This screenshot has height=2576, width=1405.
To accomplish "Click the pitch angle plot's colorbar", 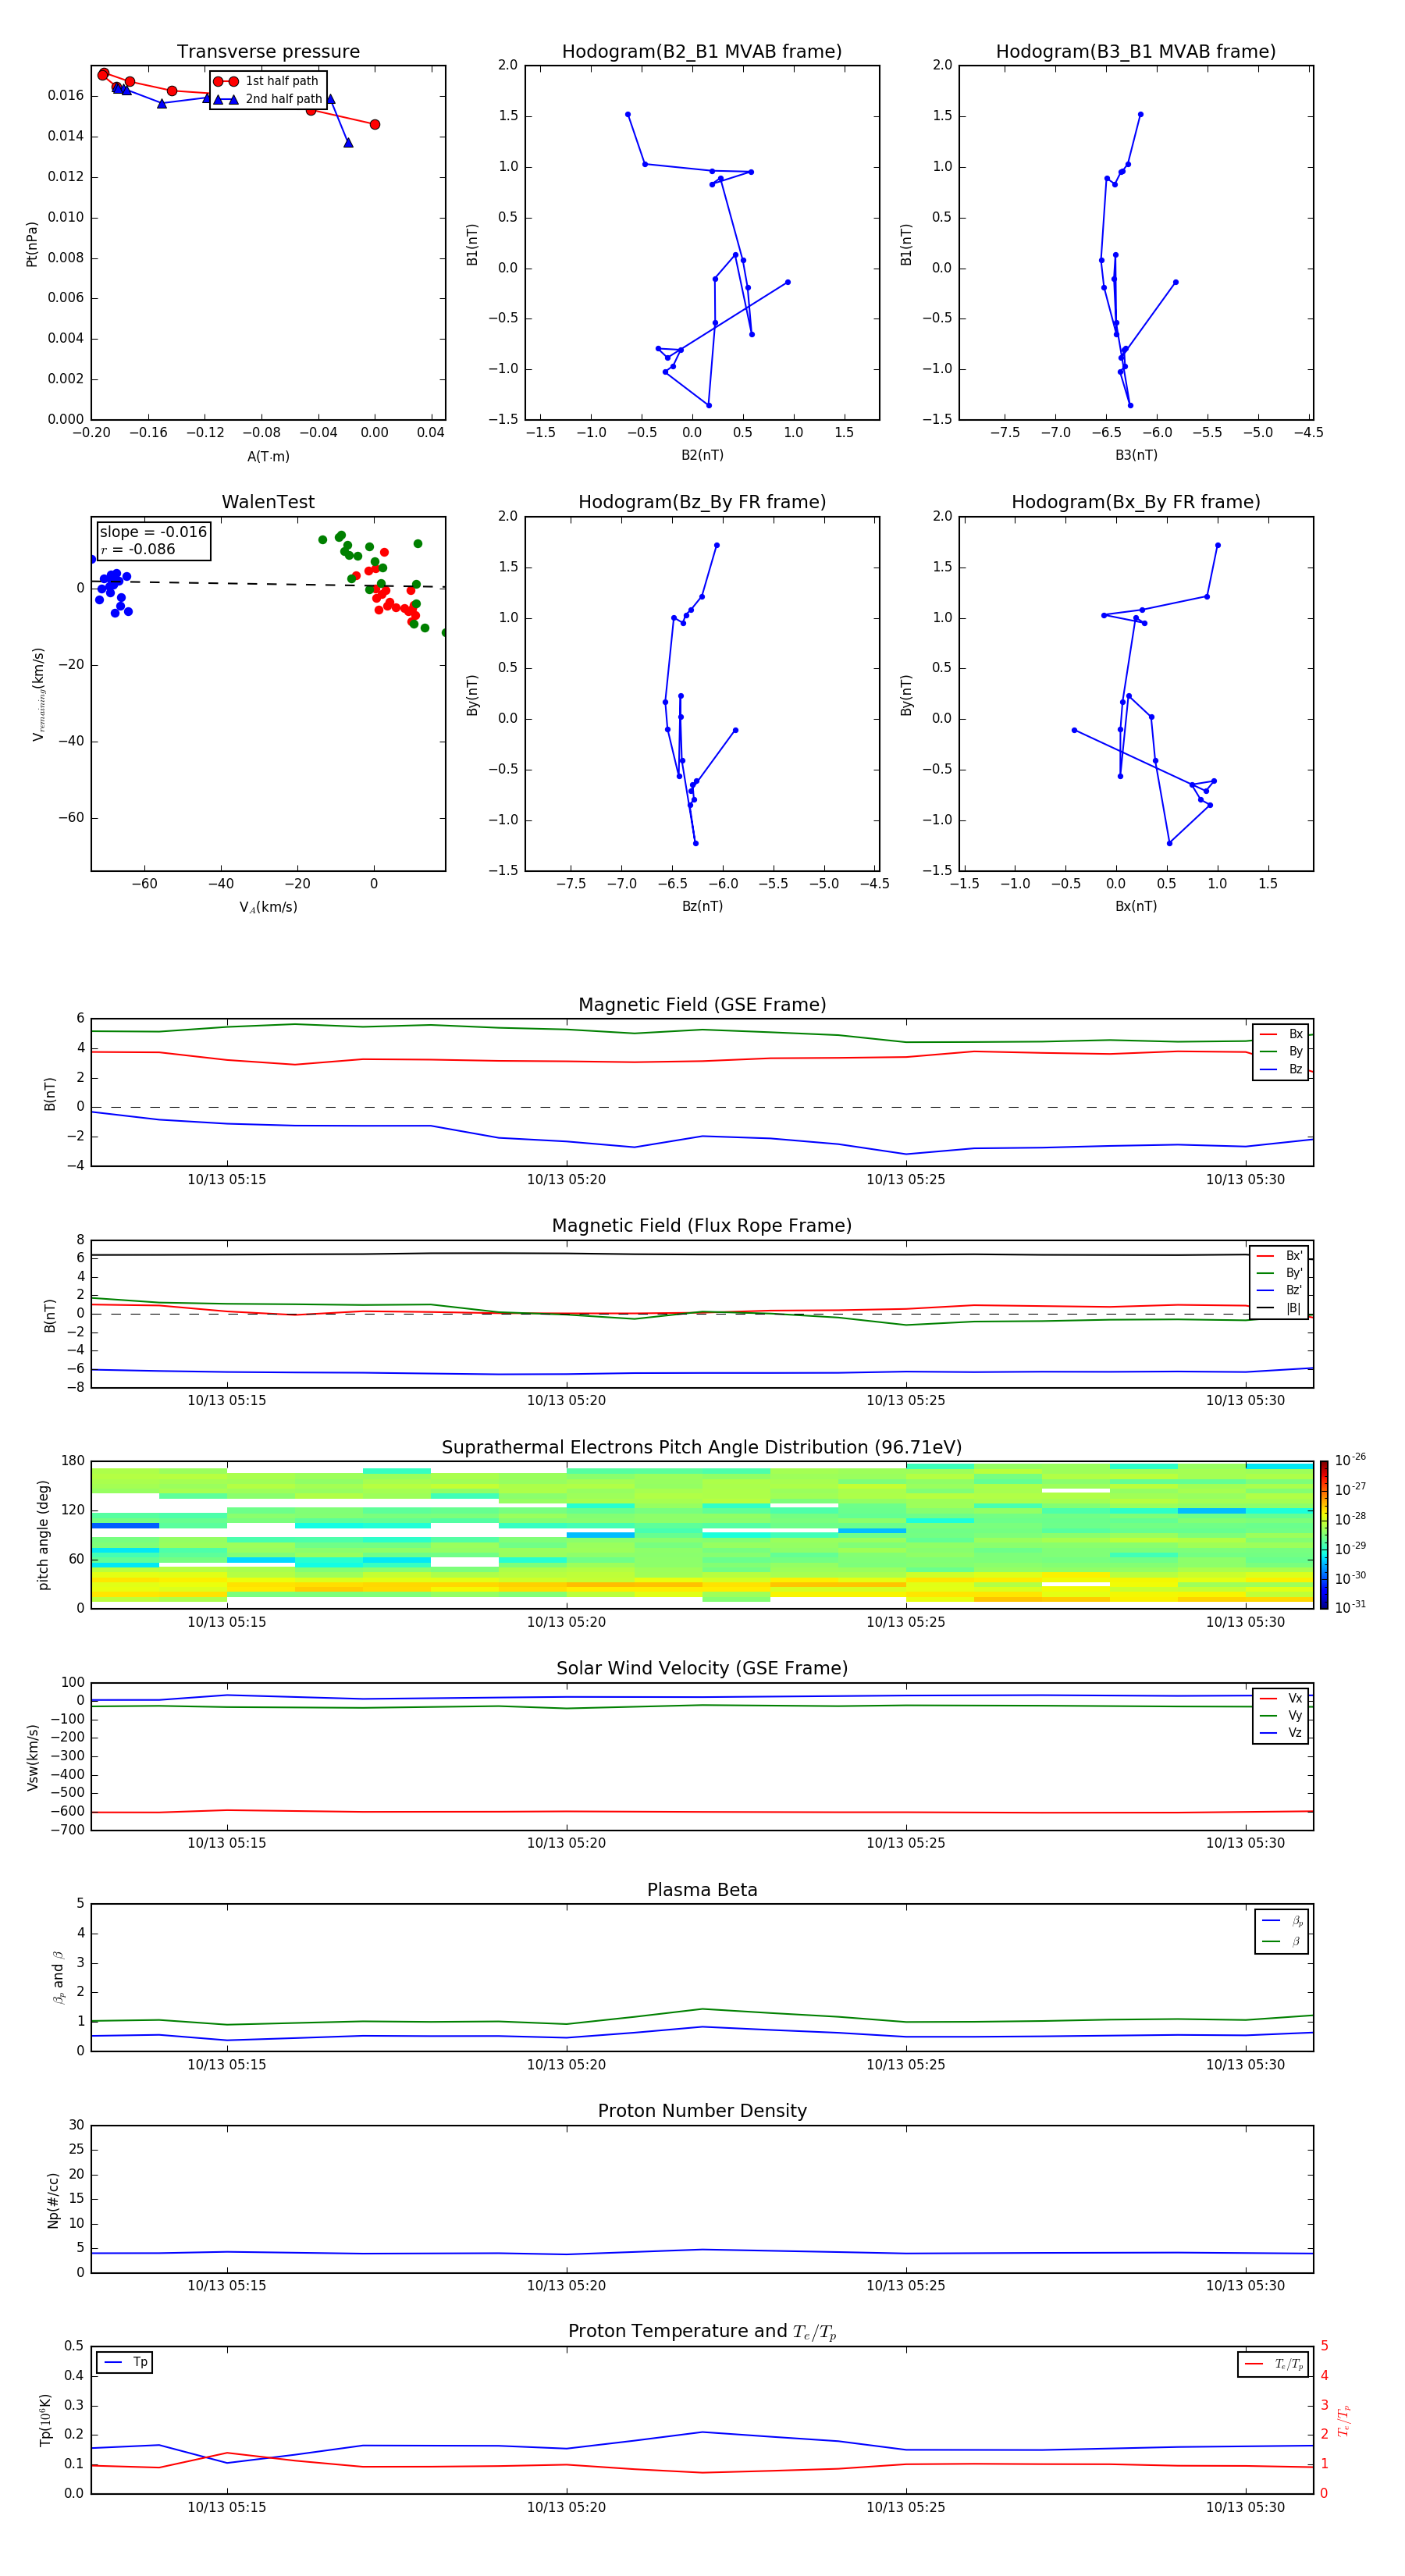I will 1324,1534.
